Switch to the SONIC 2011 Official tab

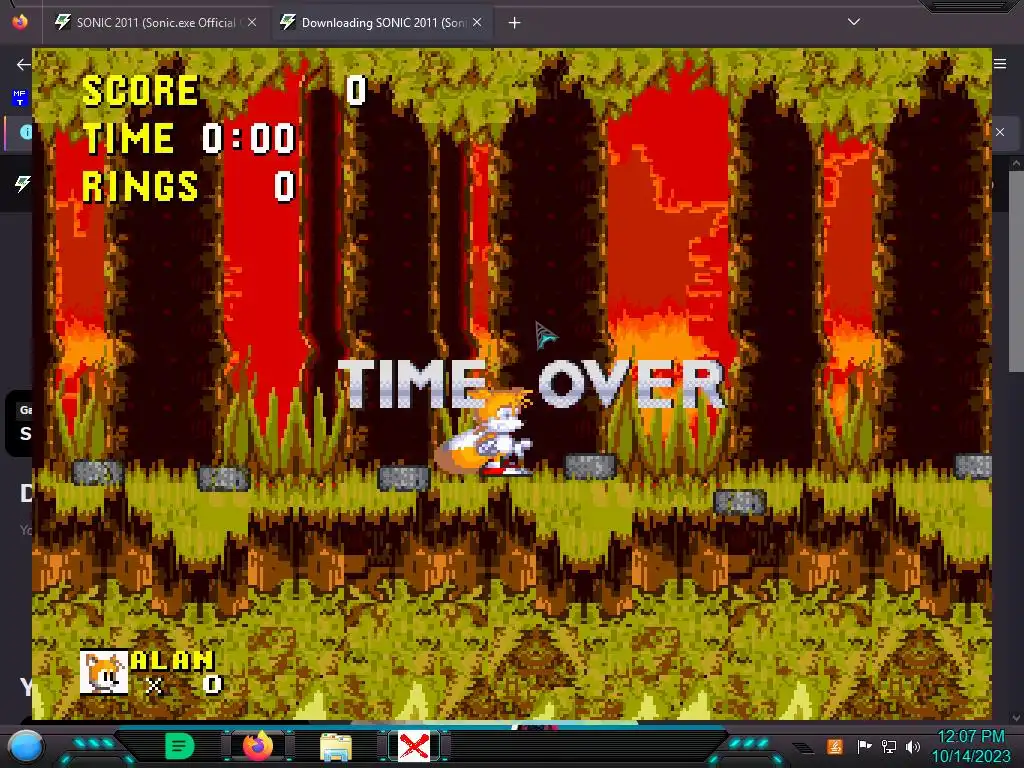156,23
